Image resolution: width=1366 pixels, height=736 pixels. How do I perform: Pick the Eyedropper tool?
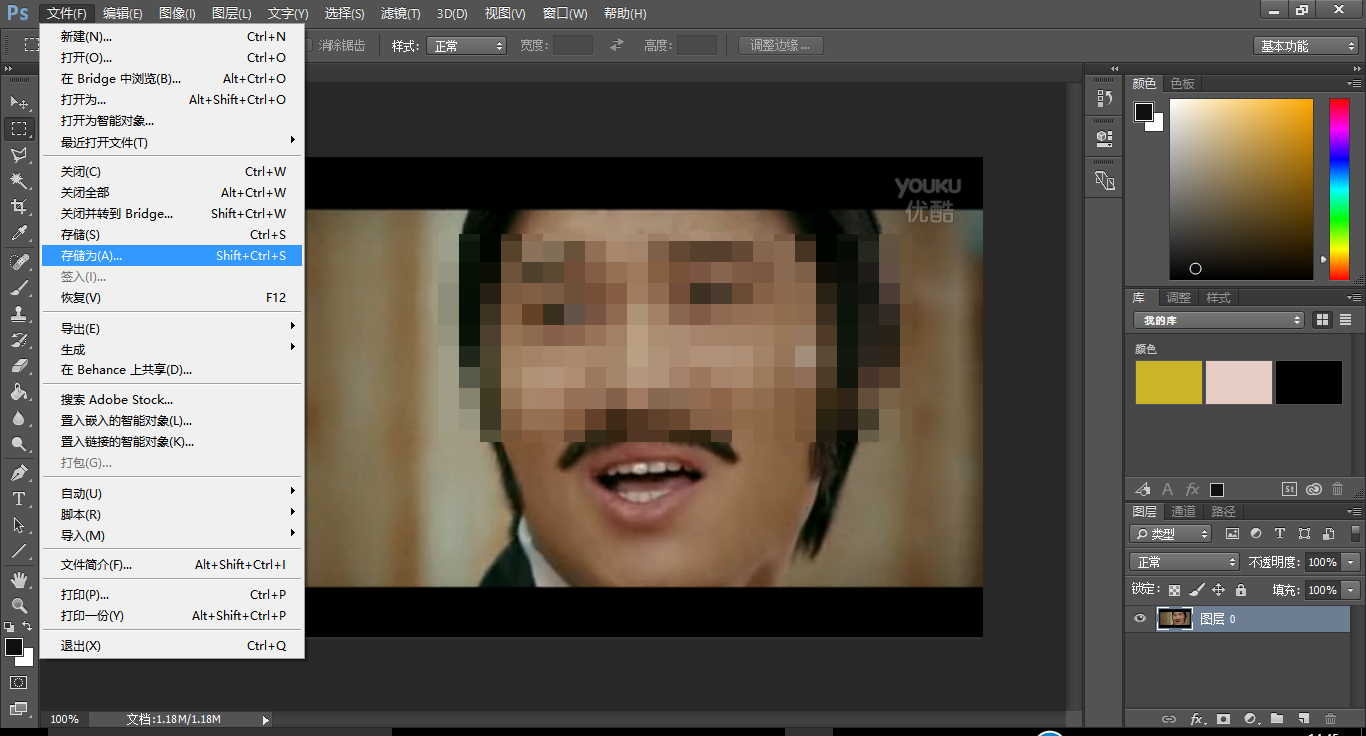click(19, 234)
